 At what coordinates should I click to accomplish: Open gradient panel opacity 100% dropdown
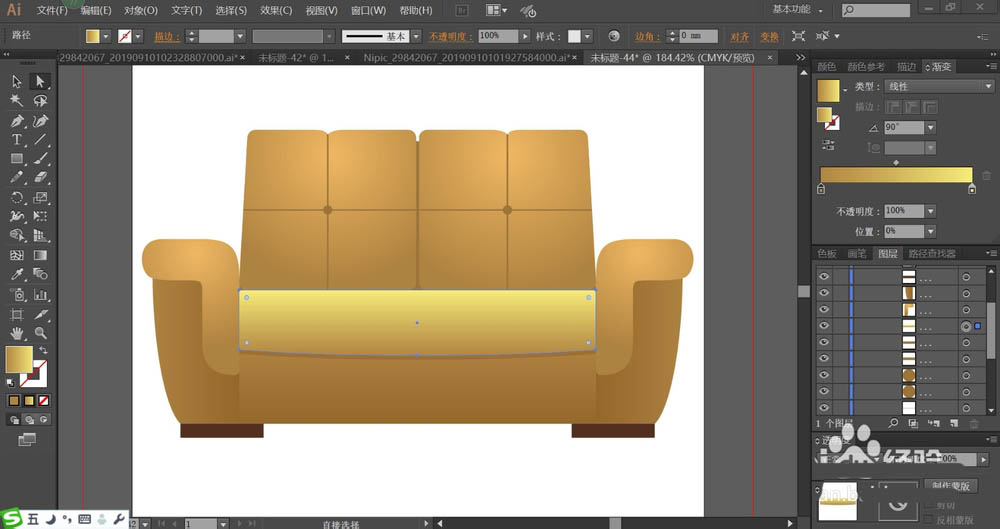coord(930,211)
